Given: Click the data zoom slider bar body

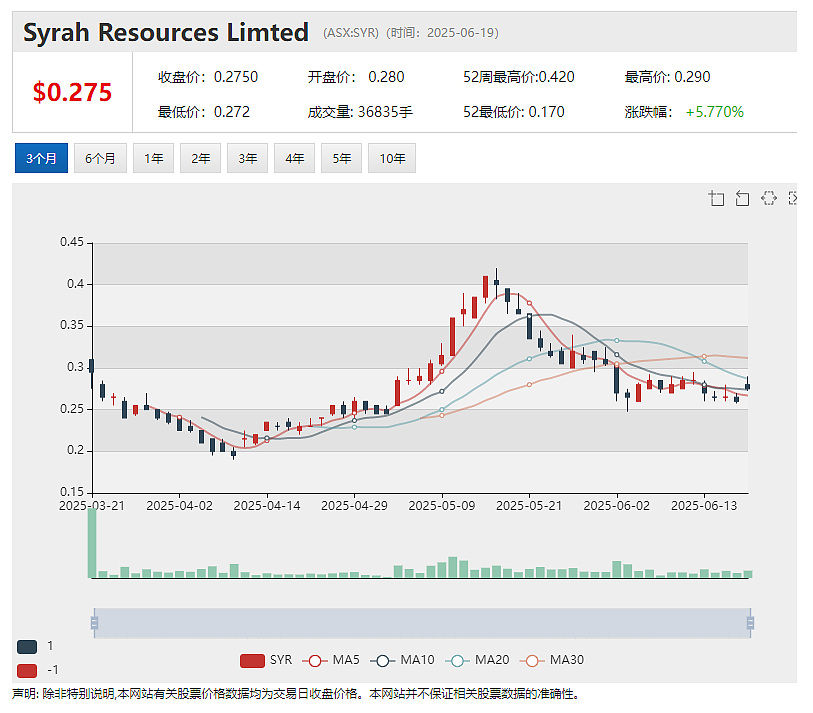Looking at the screenshot, I should 422,623.
